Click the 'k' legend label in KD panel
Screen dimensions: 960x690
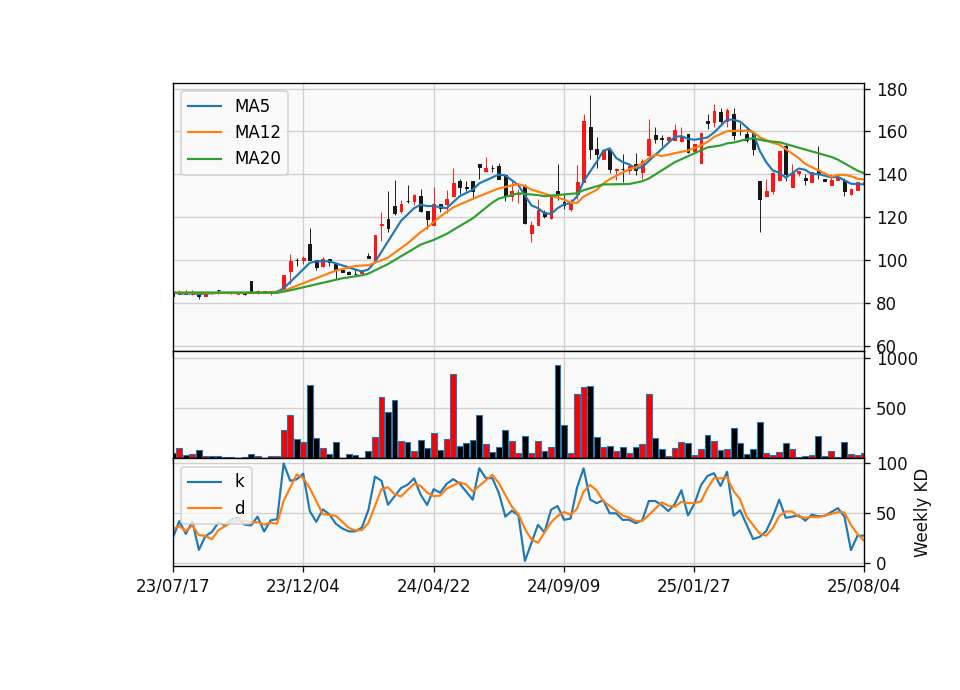coord(239,481)
